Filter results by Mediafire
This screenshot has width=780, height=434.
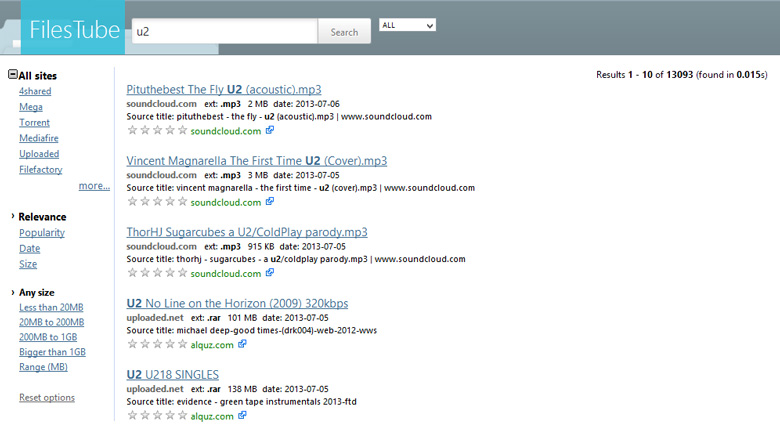click(39, 138)
